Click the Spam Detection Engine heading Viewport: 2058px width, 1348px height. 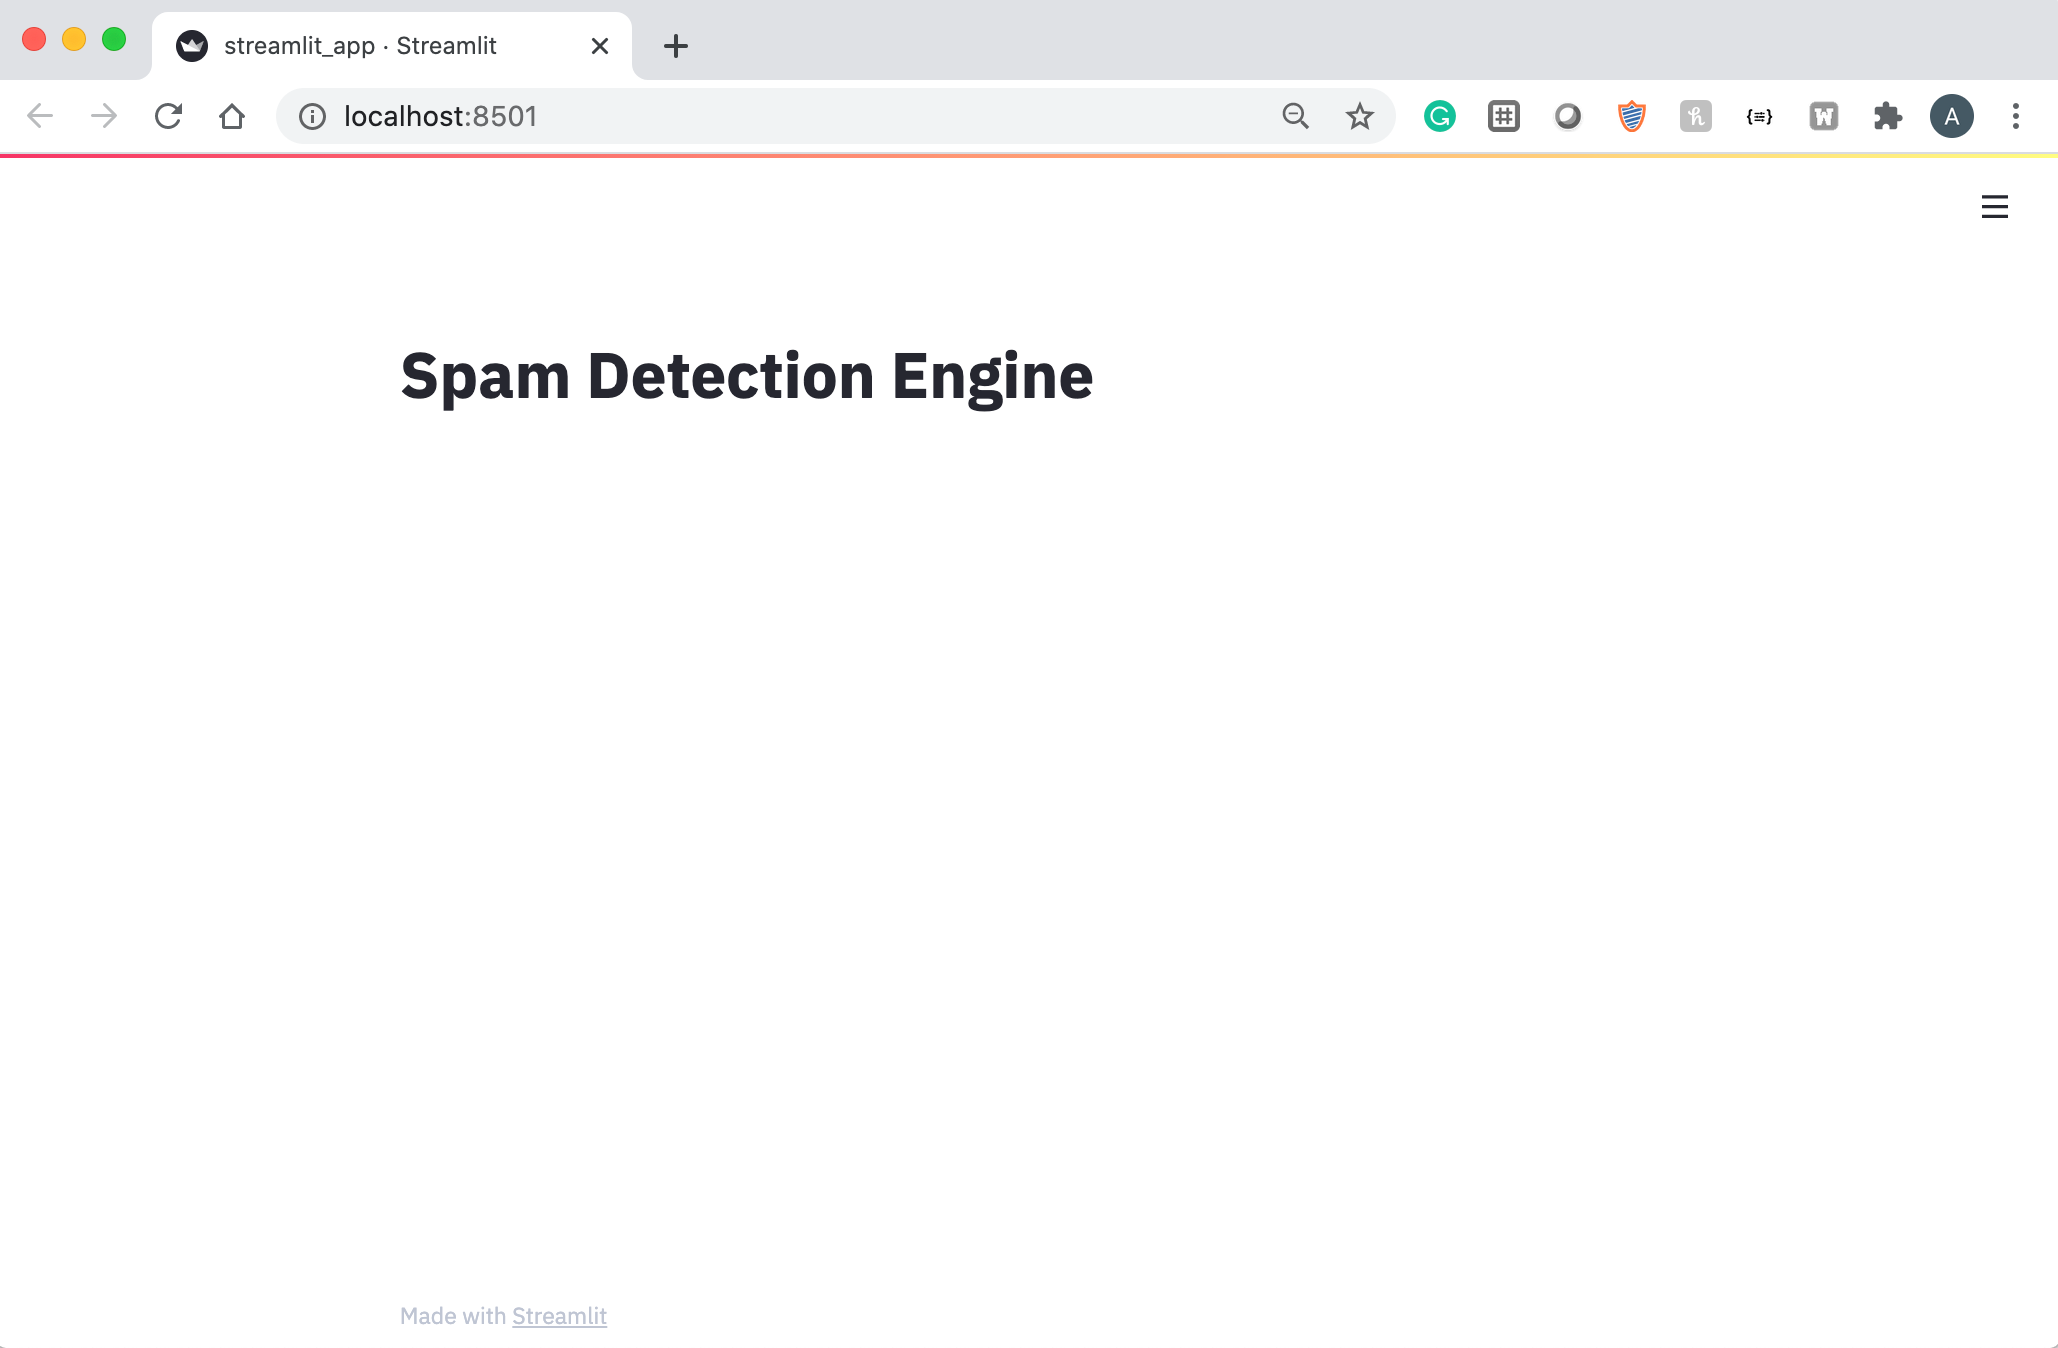(x=746, y=376)
